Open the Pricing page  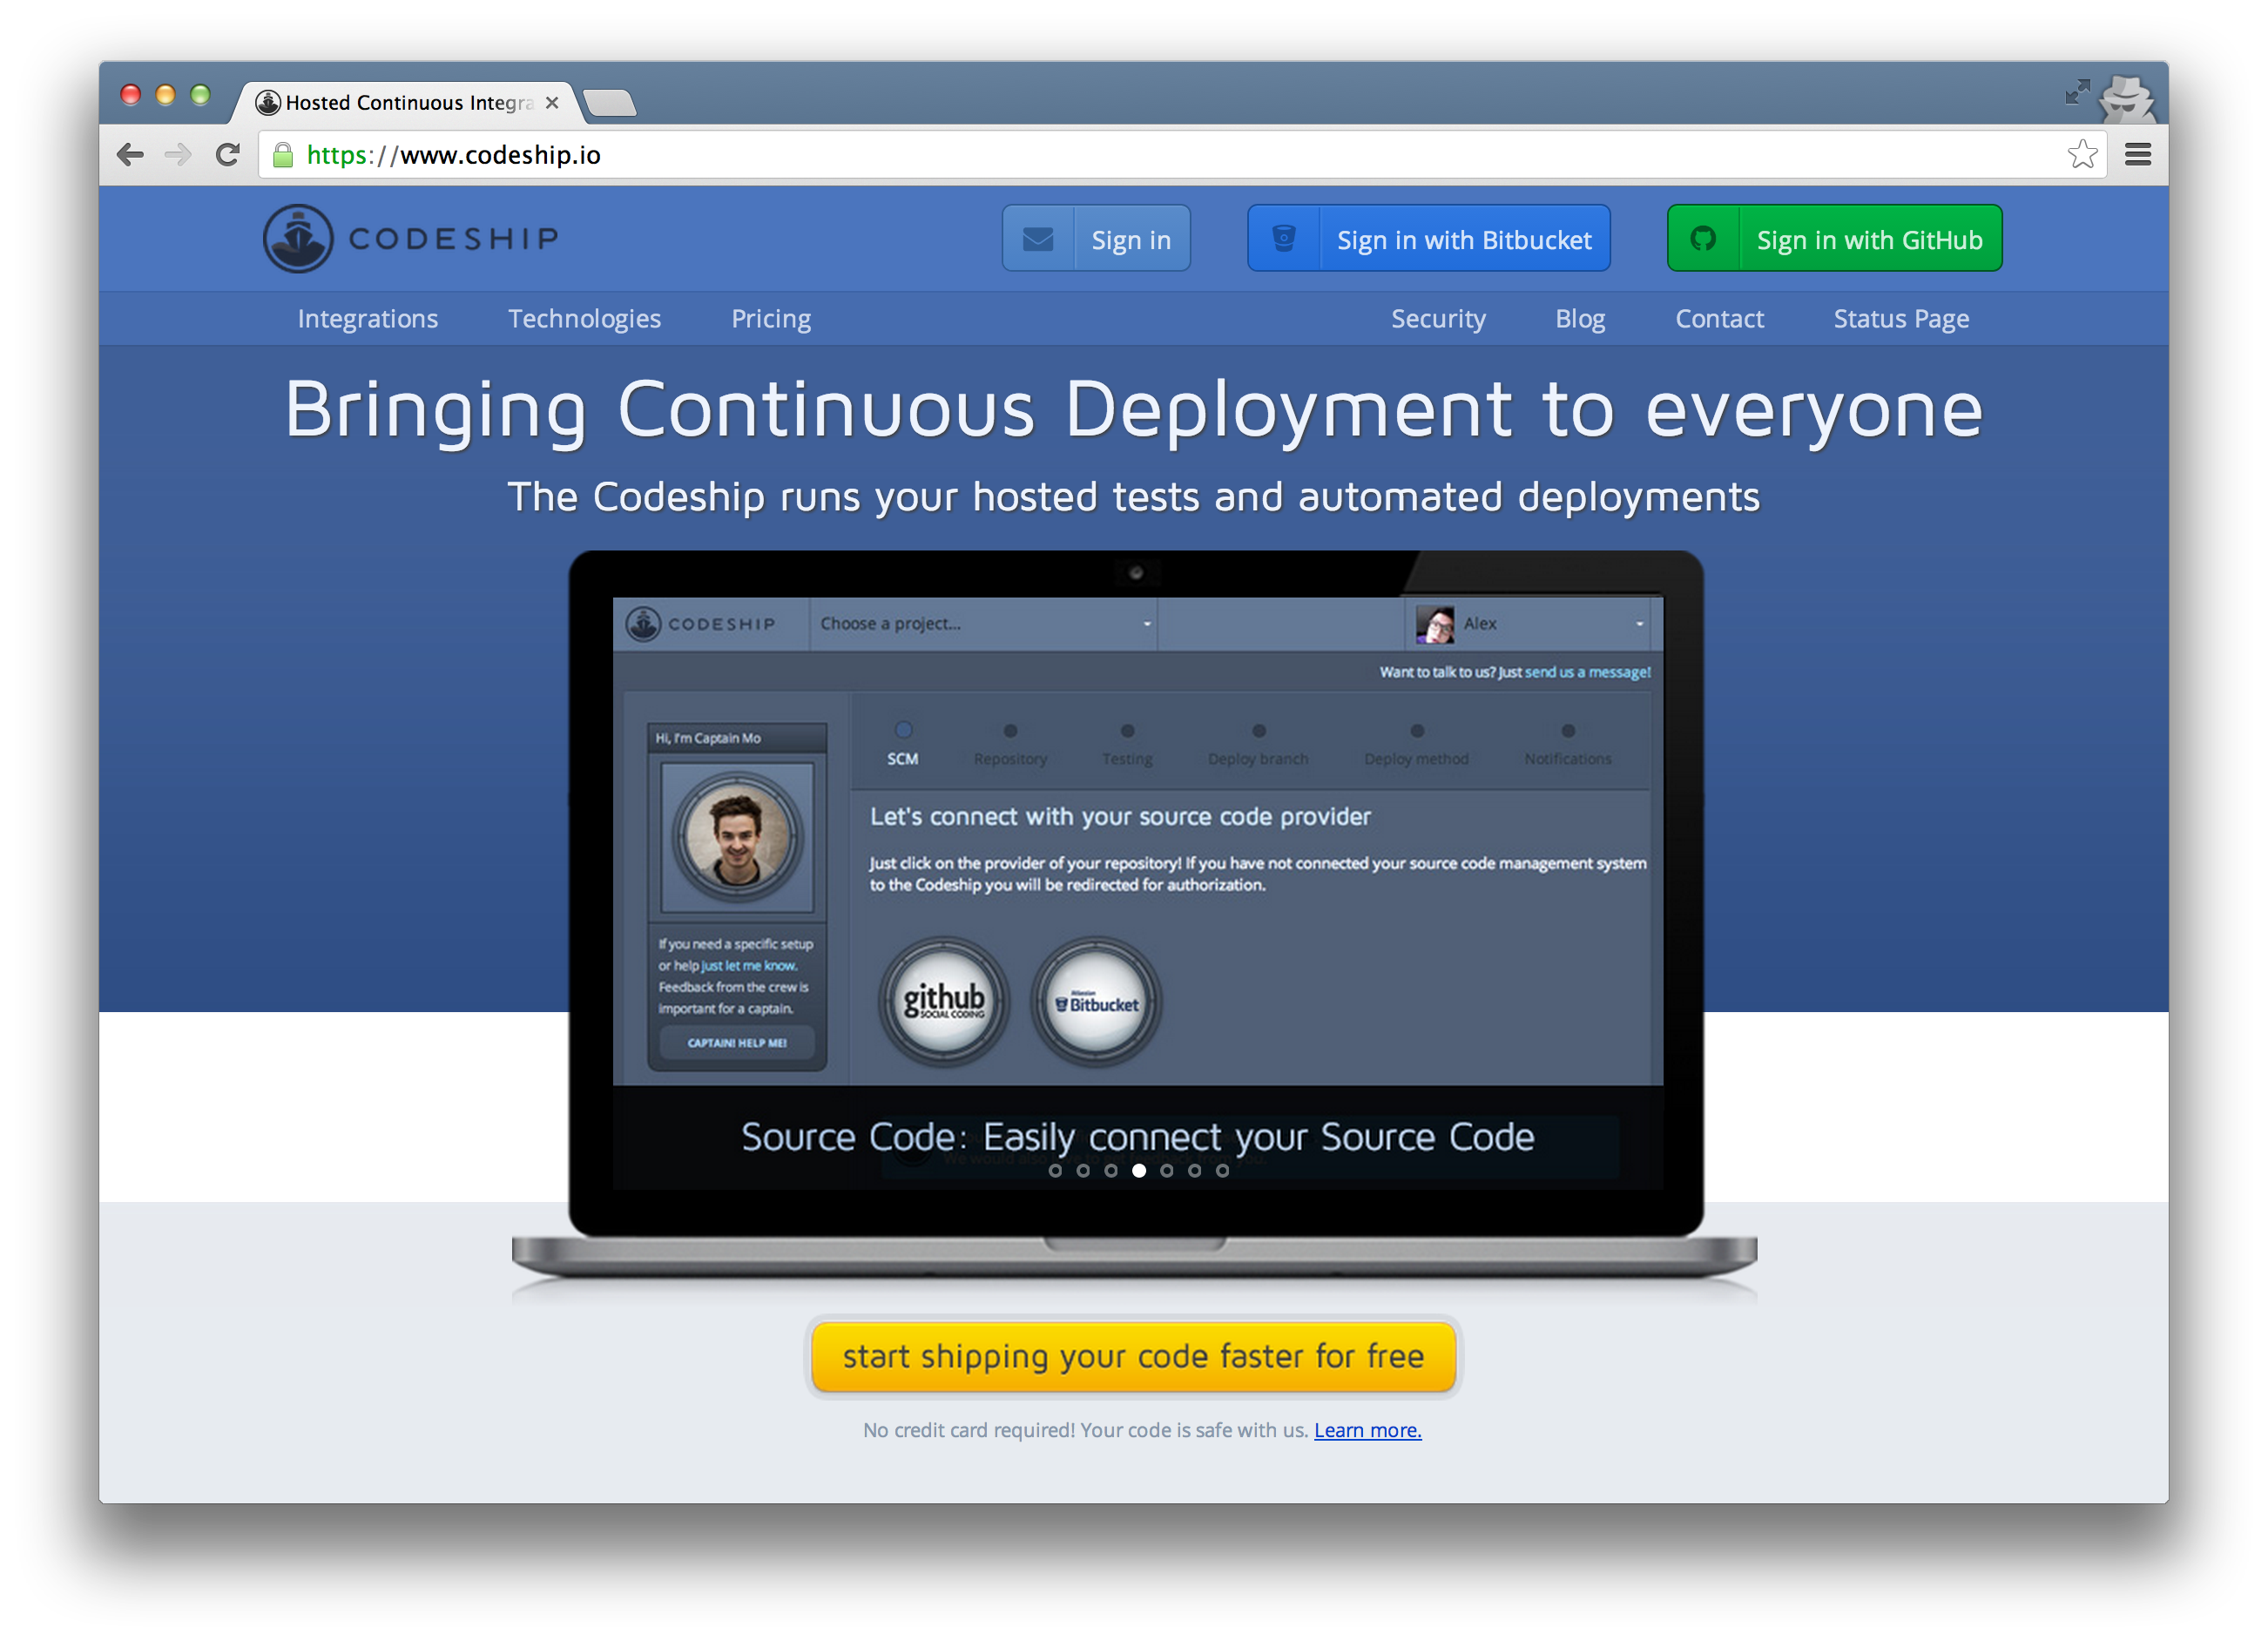771,319
